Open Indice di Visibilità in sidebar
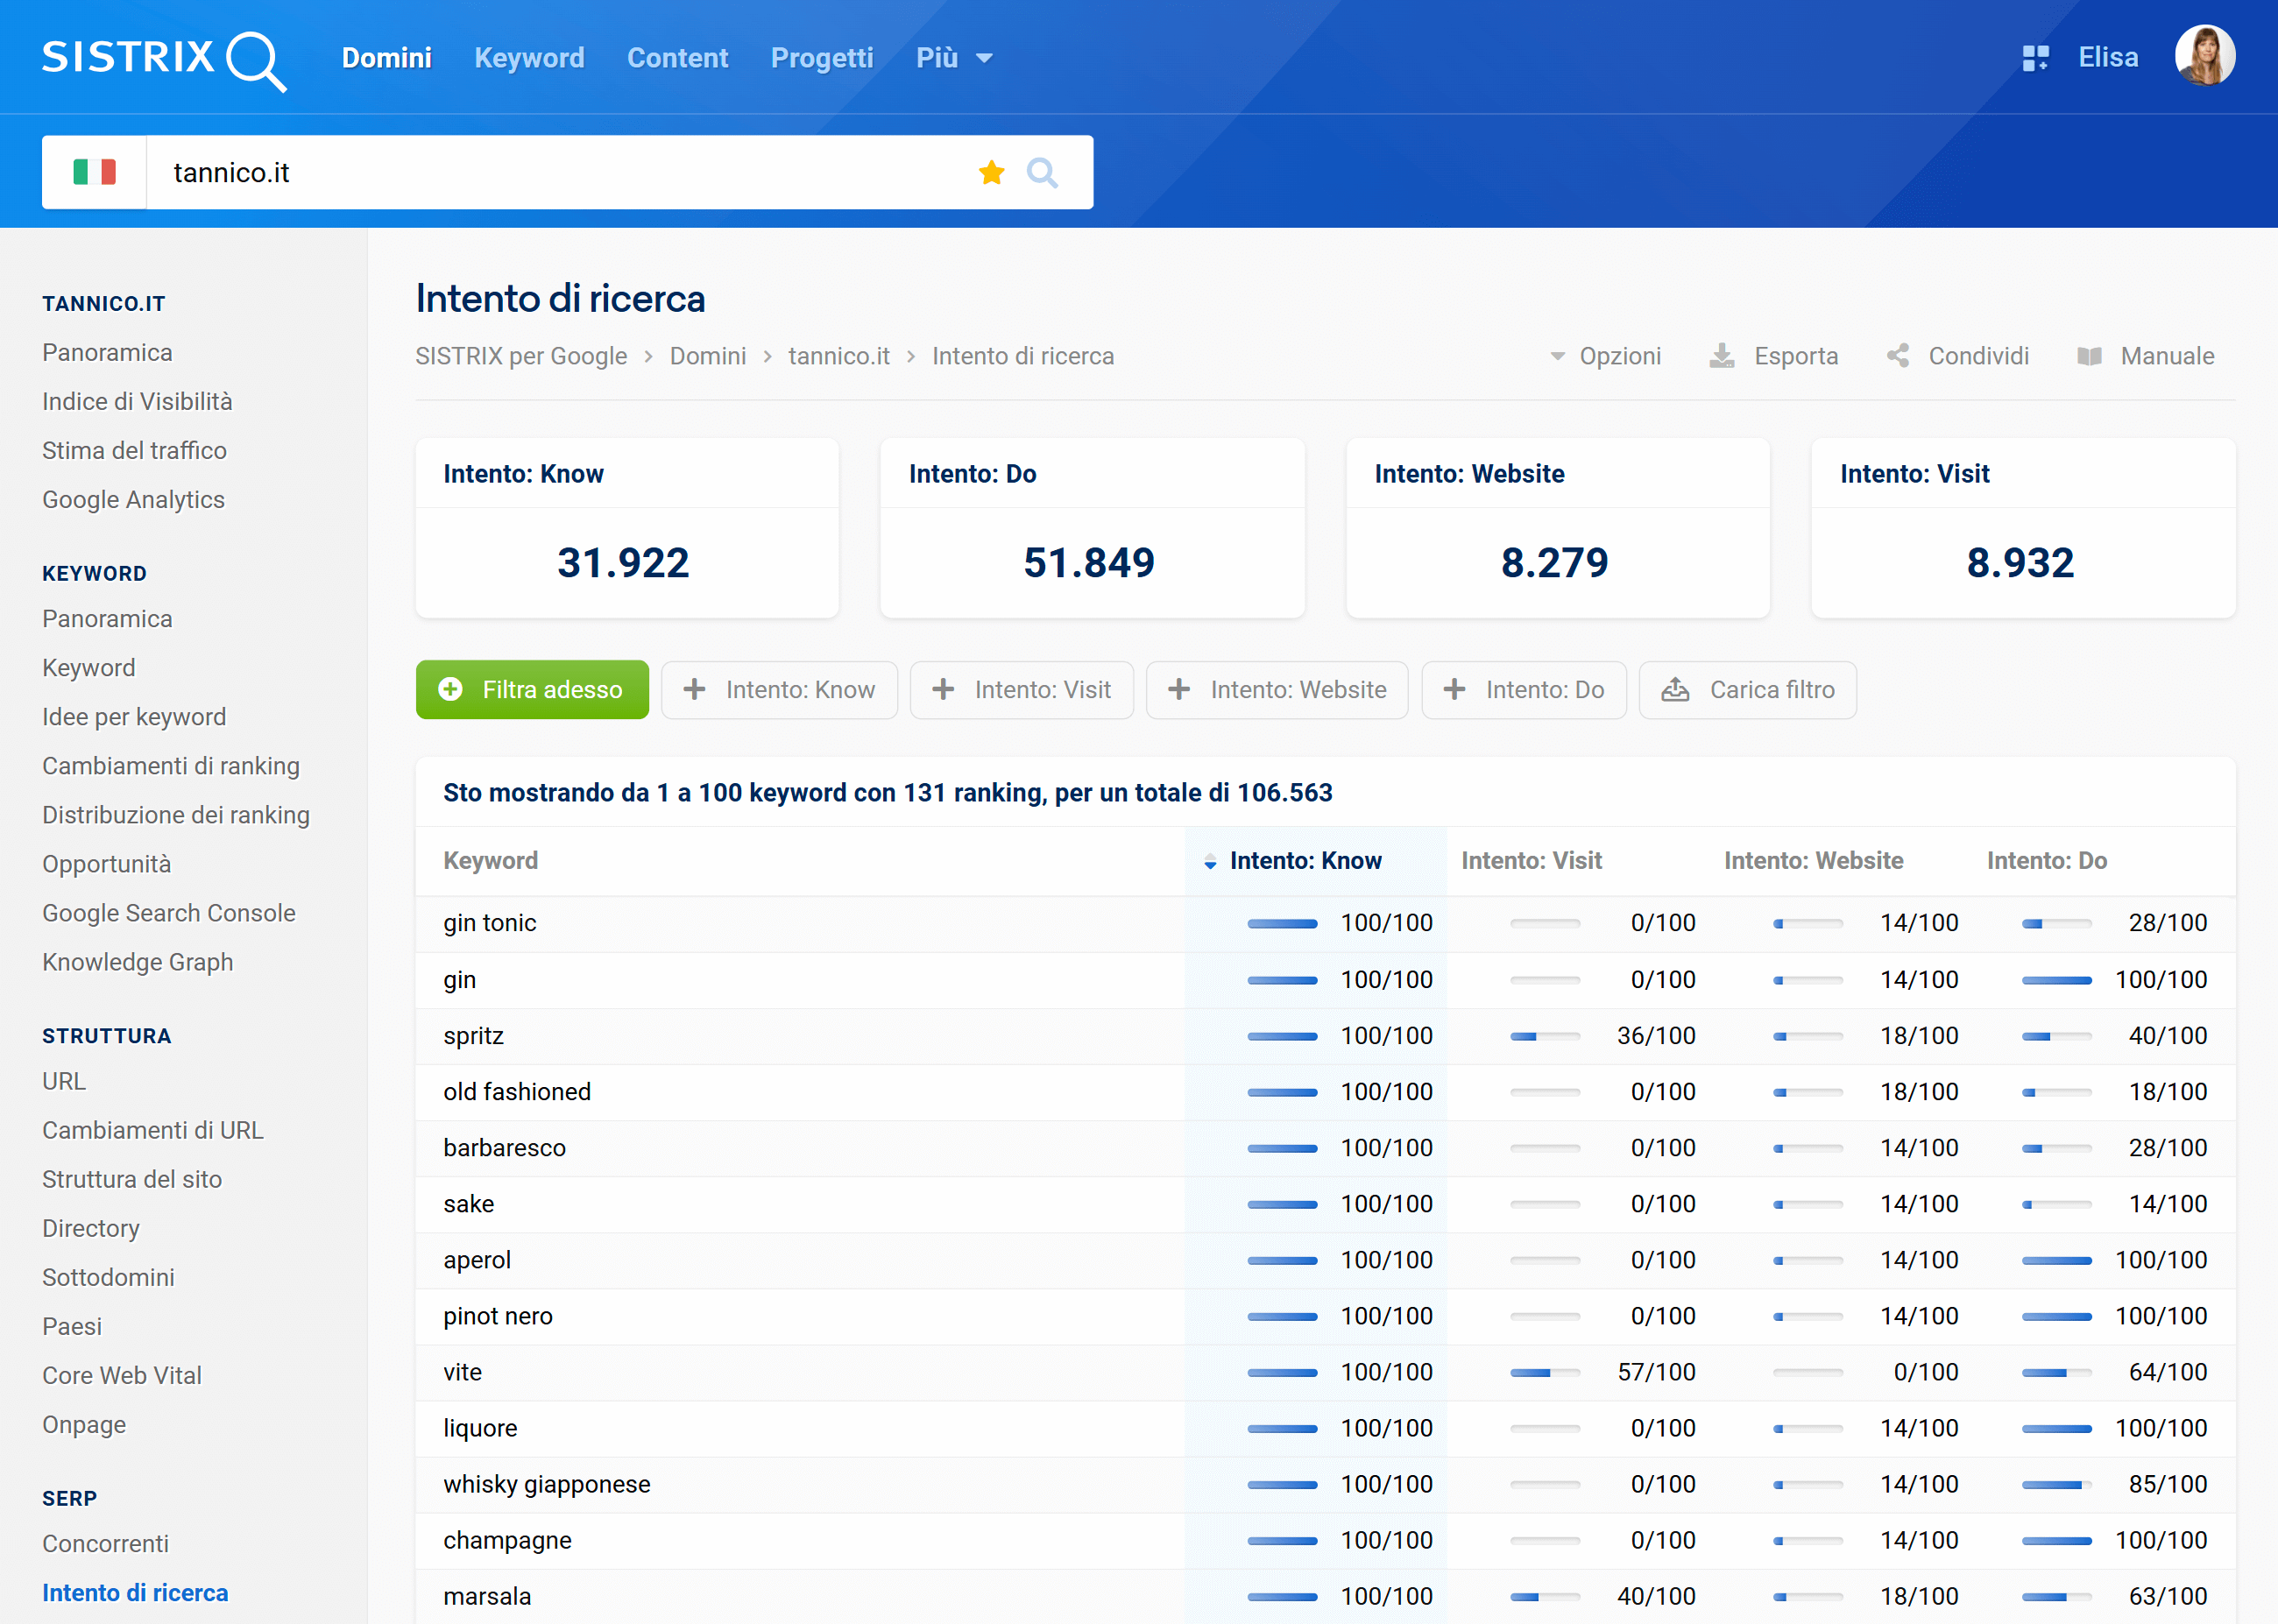 pyautogui.click(x=137, y=401)
